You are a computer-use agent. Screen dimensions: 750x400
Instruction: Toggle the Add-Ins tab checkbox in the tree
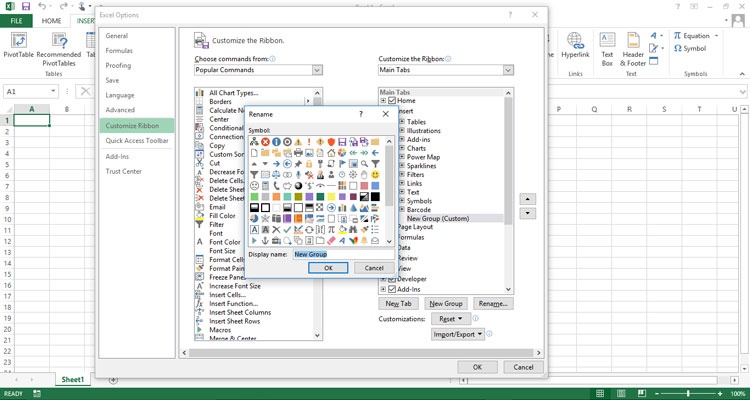(392, 289)
